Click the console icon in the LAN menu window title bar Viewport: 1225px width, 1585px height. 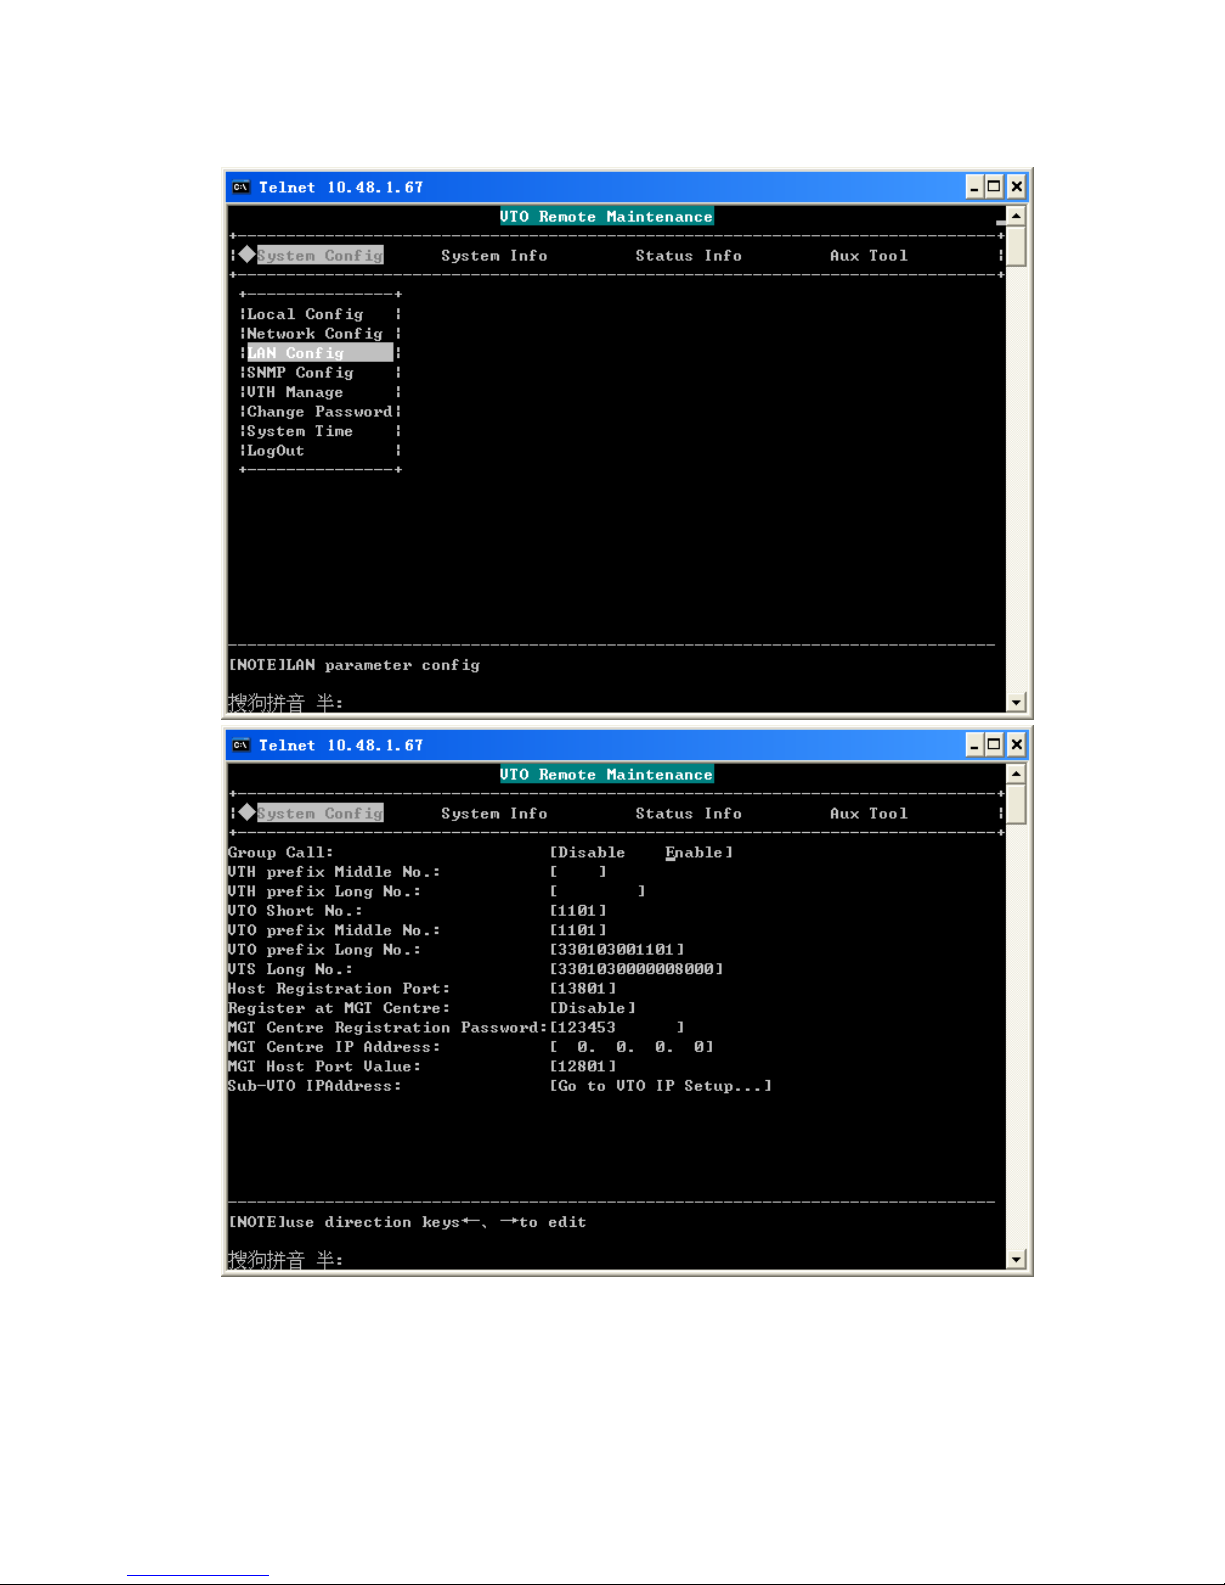pyautogui.click(x=241, y=187)
